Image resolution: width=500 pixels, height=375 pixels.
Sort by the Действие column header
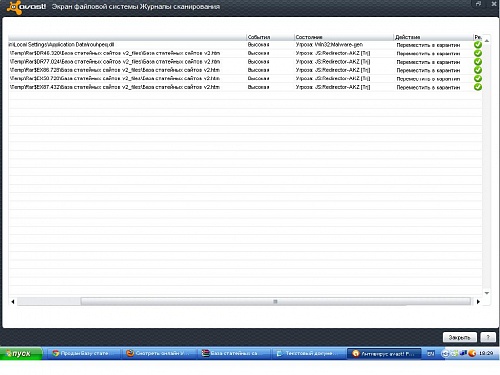click(433, 37)
